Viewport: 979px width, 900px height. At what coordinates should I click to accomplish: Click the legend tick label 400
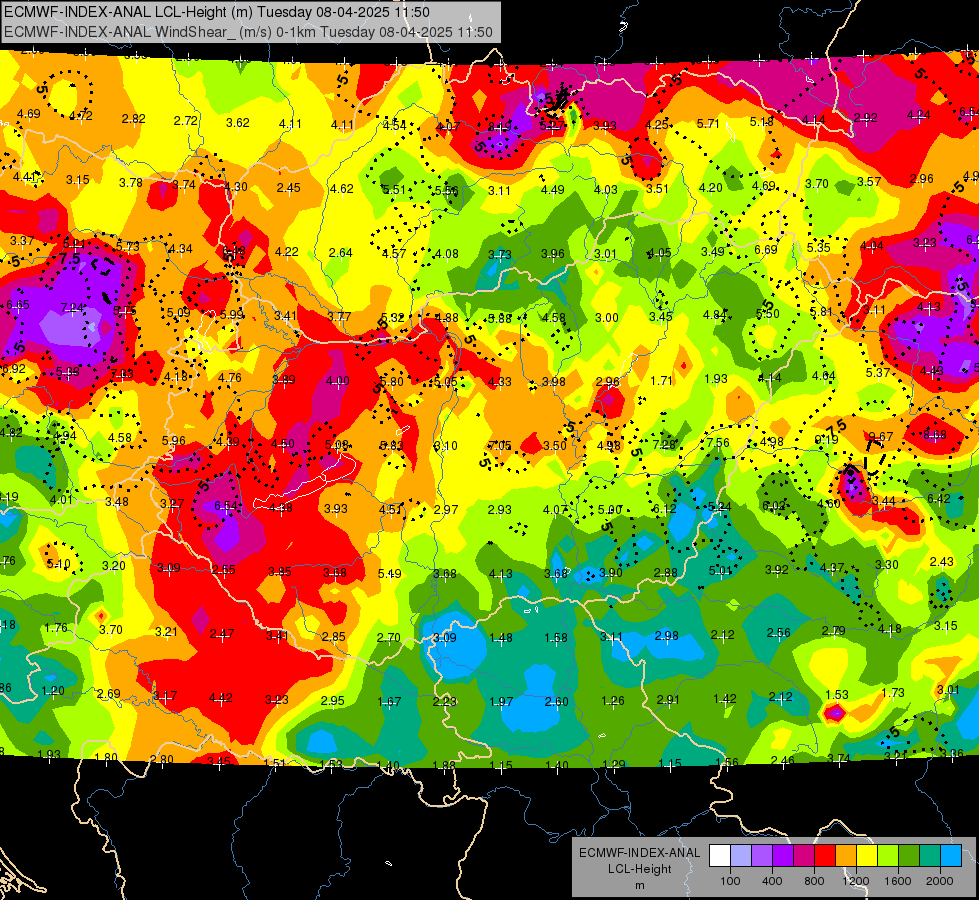(772, 881)
